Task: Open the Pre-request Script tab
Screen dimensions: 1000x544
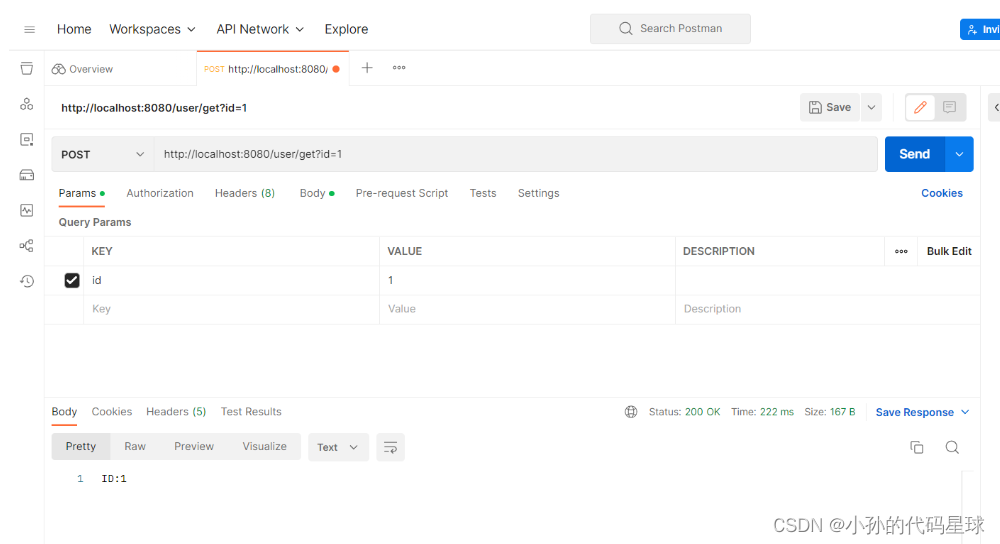Action: coord(402,193)
